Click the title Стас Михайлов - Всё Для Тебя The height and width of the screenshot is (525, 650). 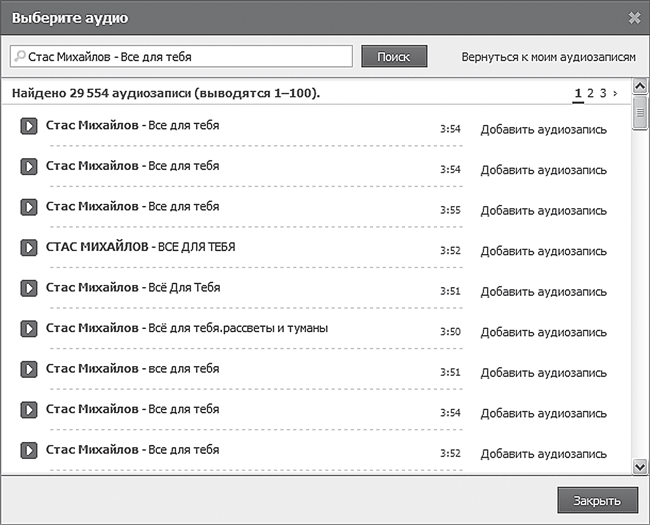point(133,287)
